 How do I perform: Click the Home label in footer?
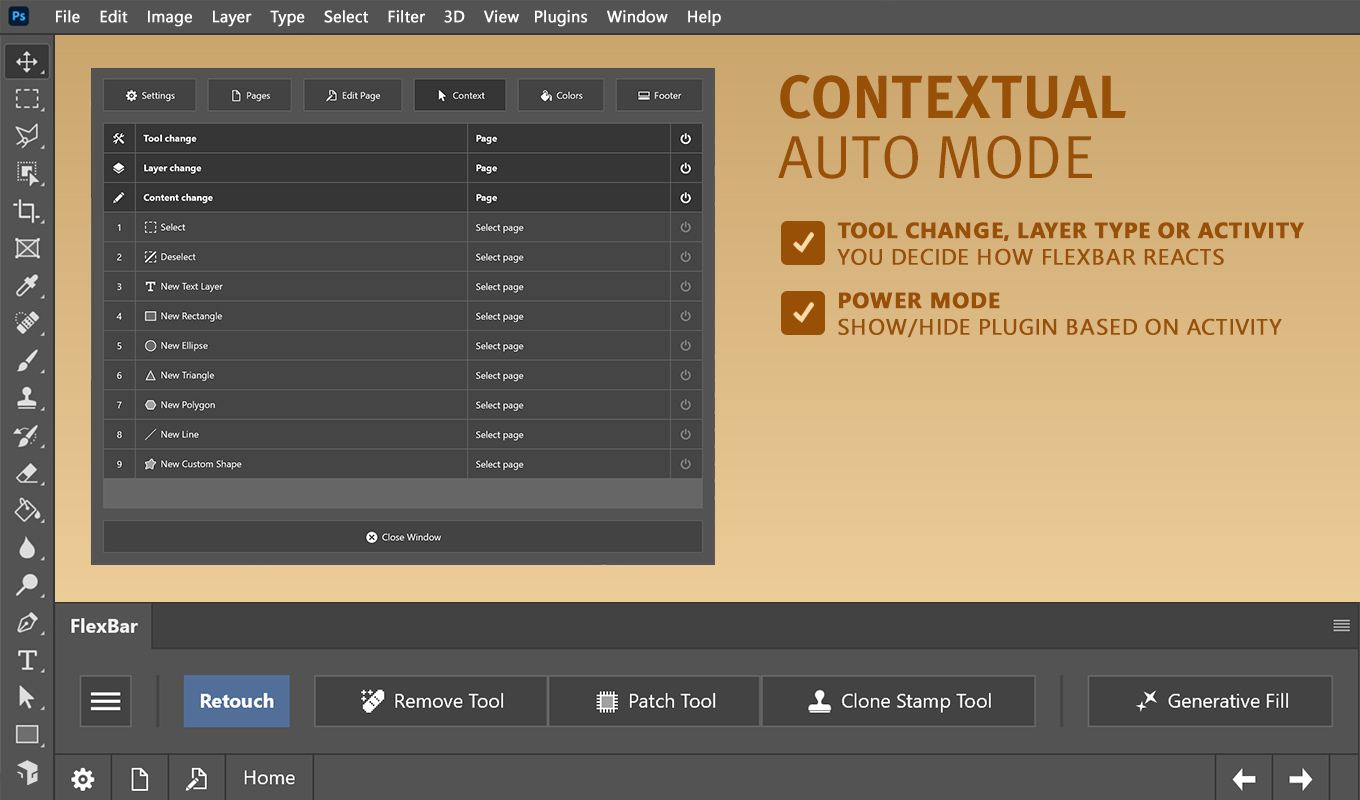point(269,778)
